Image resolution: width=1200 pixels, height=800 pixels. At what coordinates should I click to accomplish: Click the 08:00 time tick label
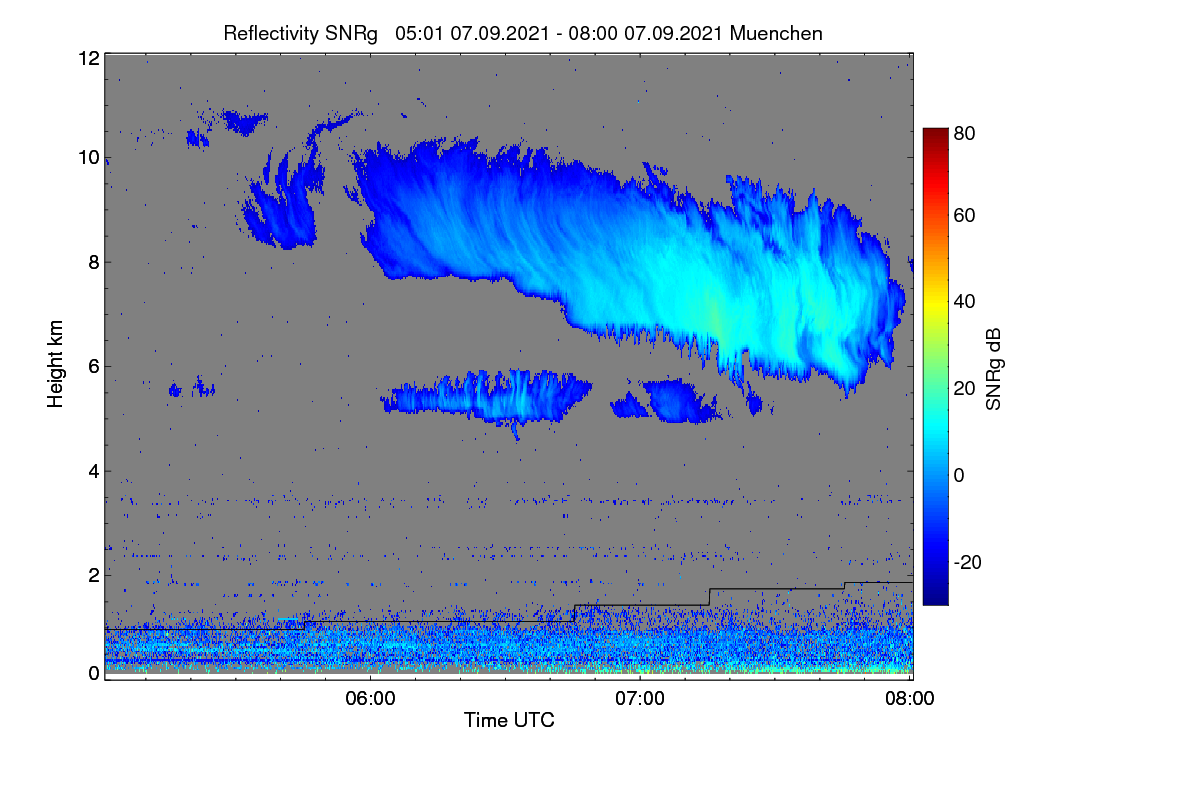pos(909,698)
